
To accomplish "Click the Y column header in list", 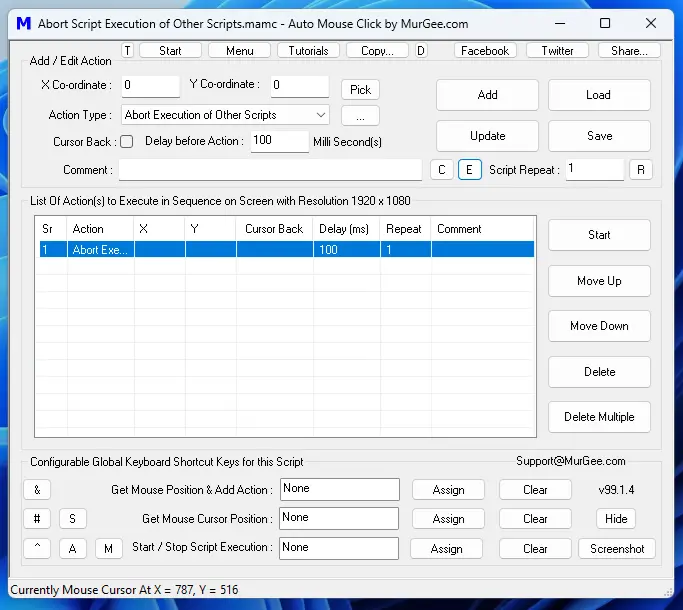I will click(211, 229).
